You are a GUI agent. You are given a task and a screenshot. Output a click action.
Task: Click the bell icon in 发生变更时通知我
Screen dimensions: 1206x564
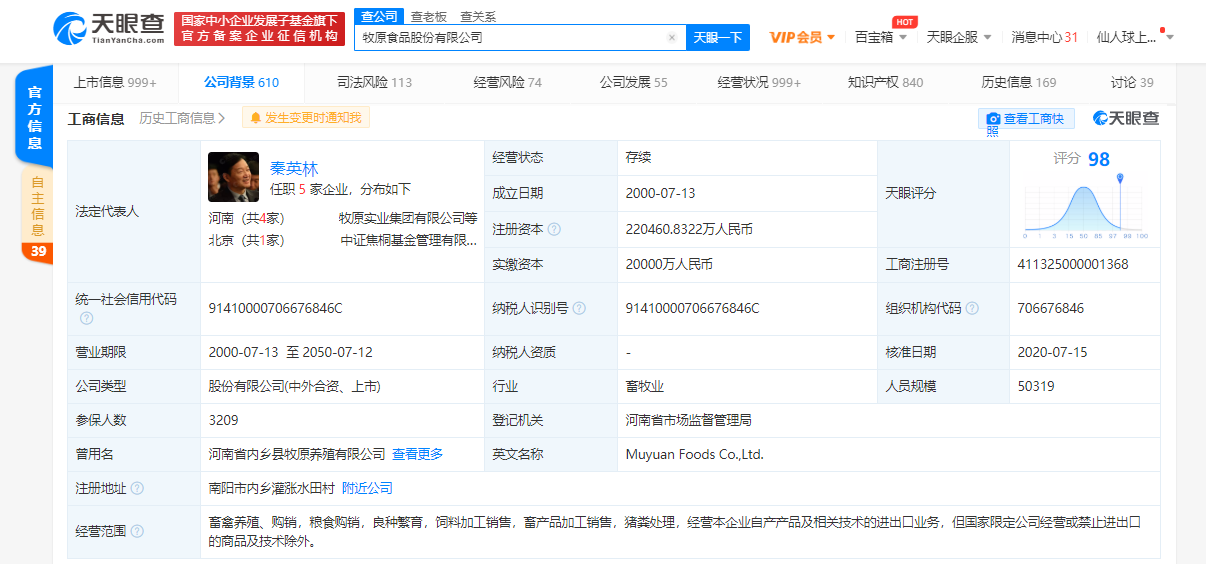pos(255,118)
